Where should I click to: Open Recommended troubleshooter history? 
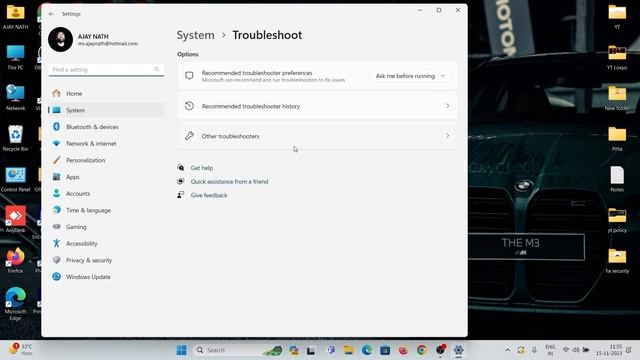(x=318, y=106)
